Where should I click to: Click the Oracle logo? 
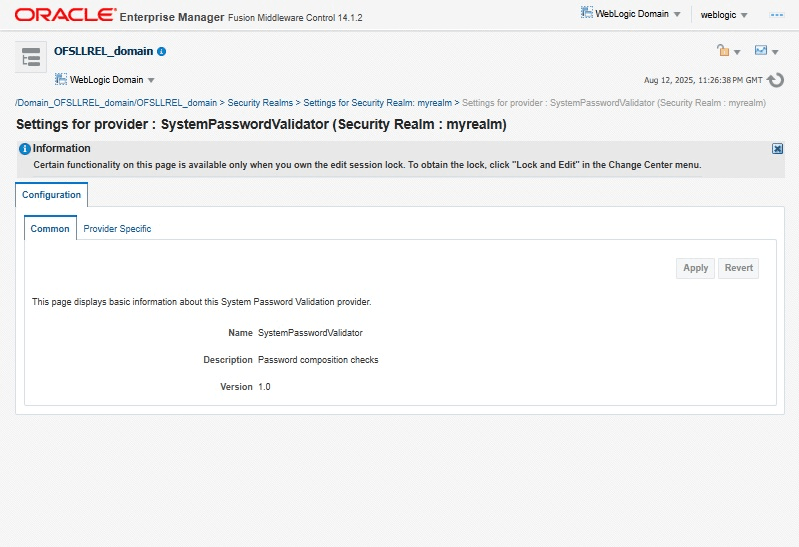65,15
